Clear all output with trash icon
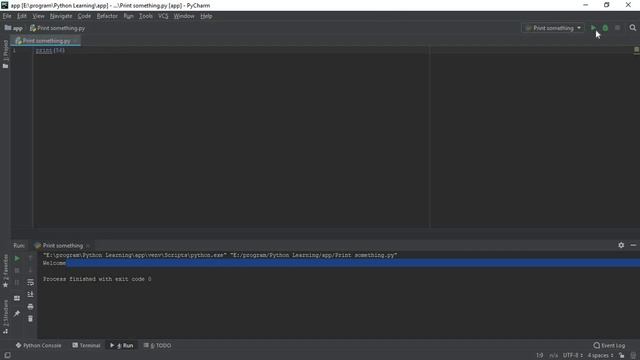 click(31, 318)
